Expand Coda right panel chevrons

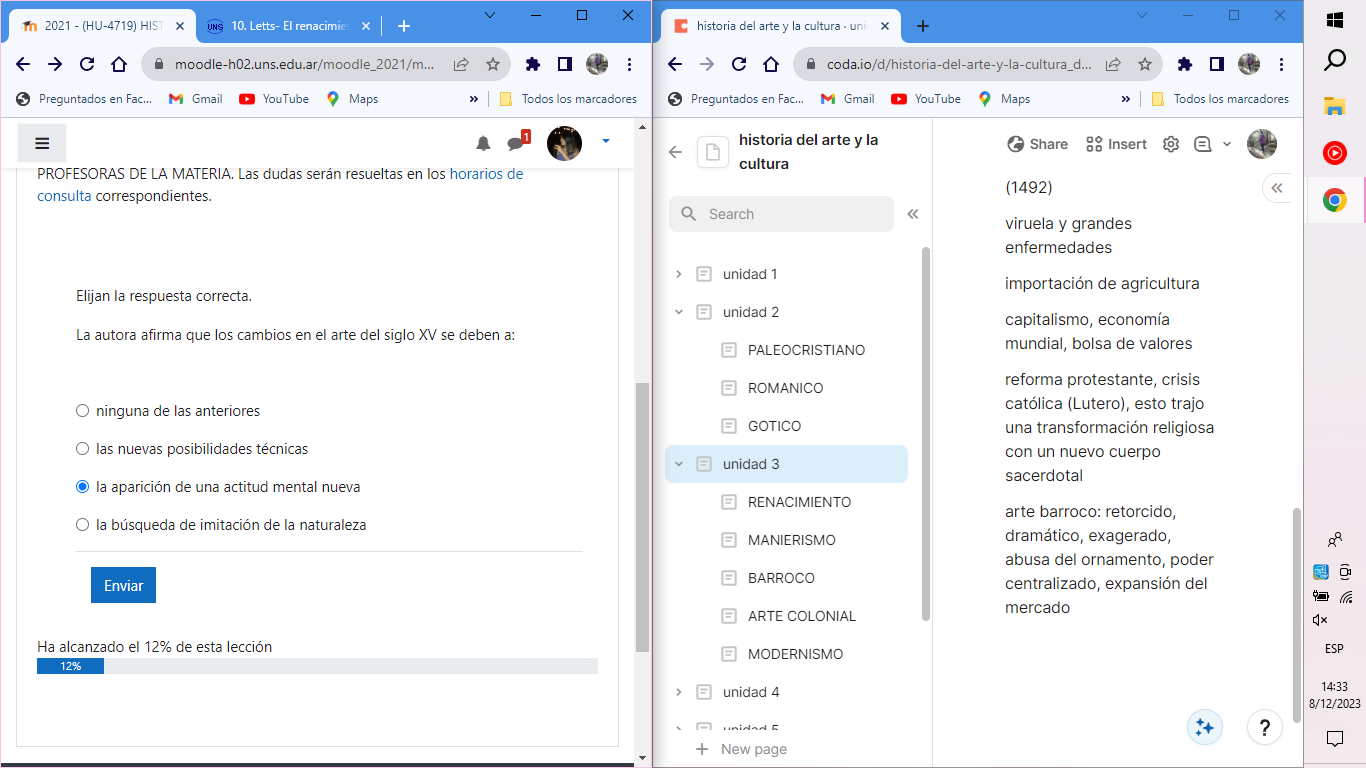[x=1277, y=188]
